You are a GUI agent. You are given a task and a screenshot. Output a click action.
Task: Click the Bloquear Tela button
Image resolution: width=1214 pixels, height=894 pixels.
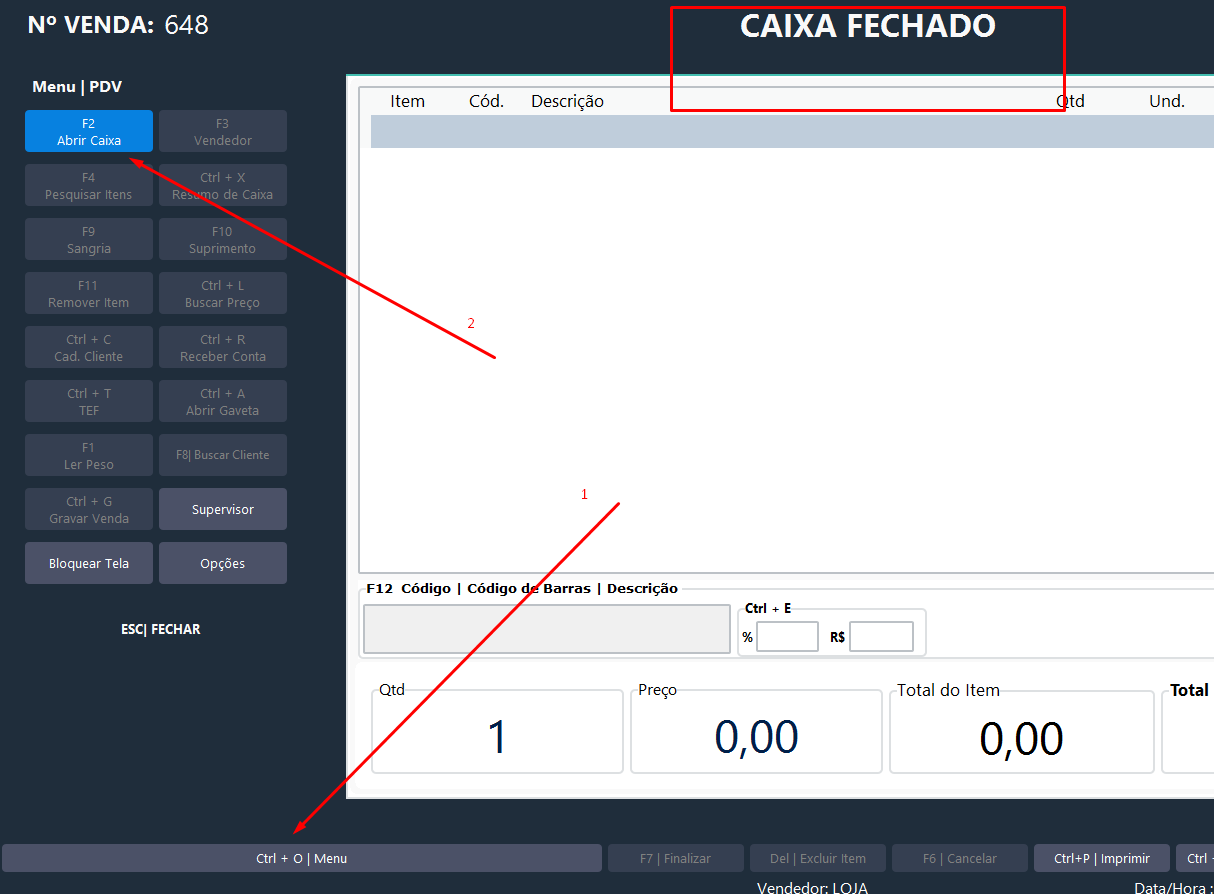89,563
